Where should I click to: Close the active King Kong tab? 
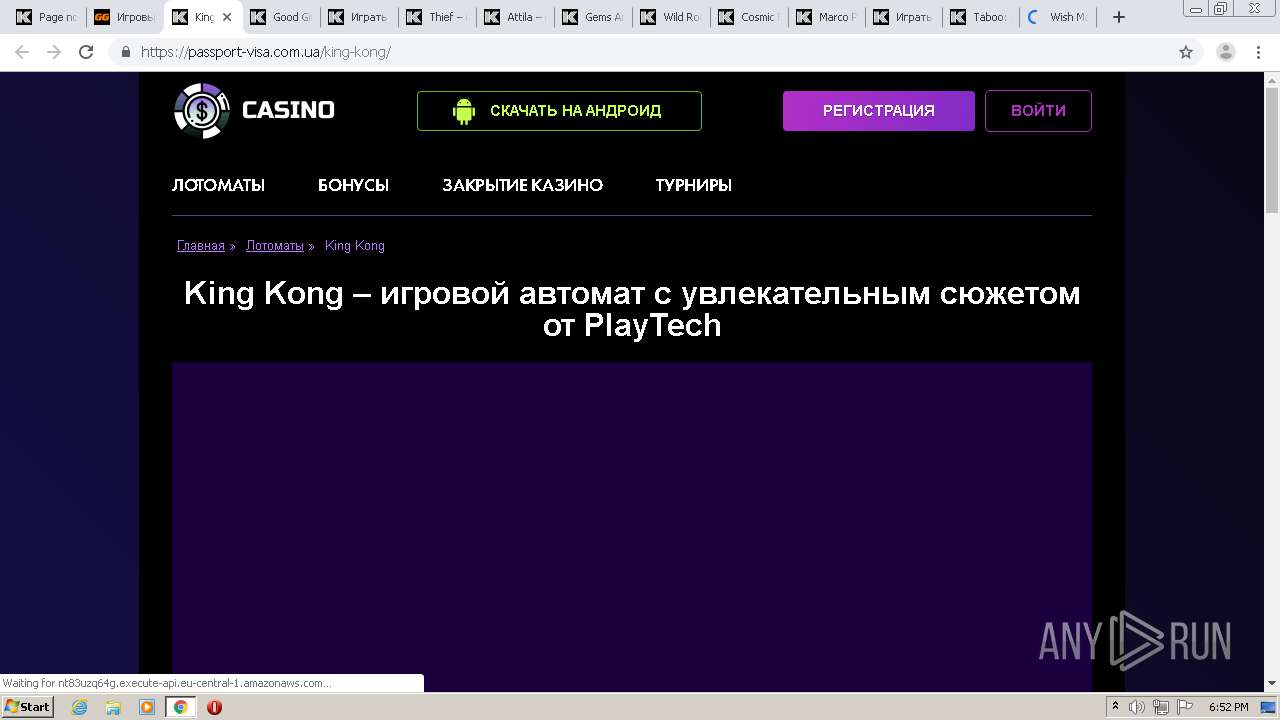pos(226,17)
